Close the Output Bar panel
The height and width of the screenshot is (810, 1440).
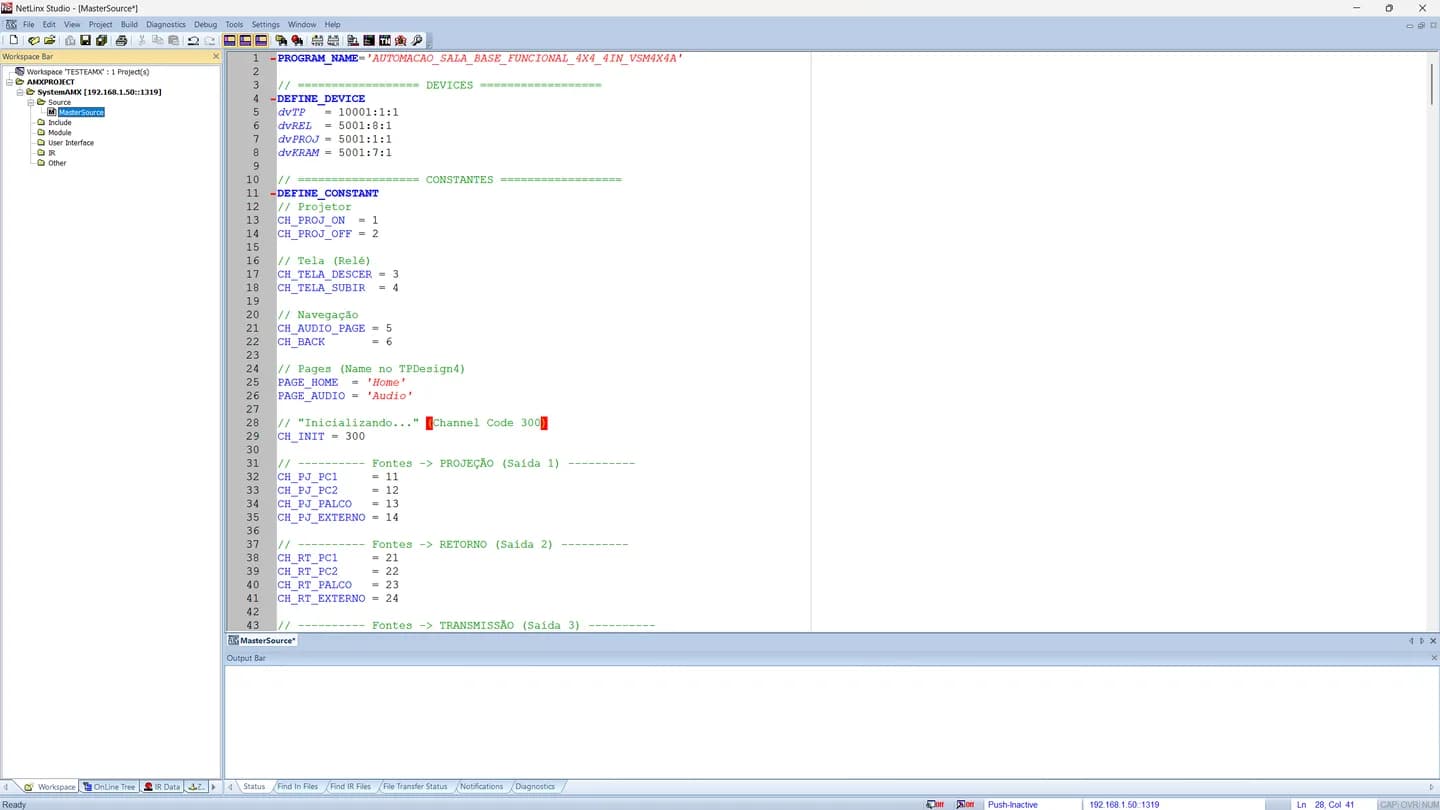click(1433, 658)
